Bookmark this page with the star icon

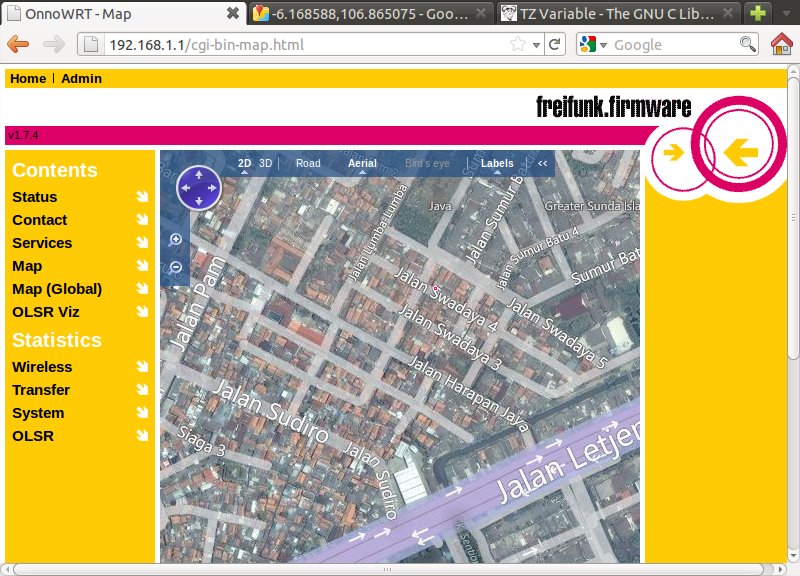[x=518, y=45]
